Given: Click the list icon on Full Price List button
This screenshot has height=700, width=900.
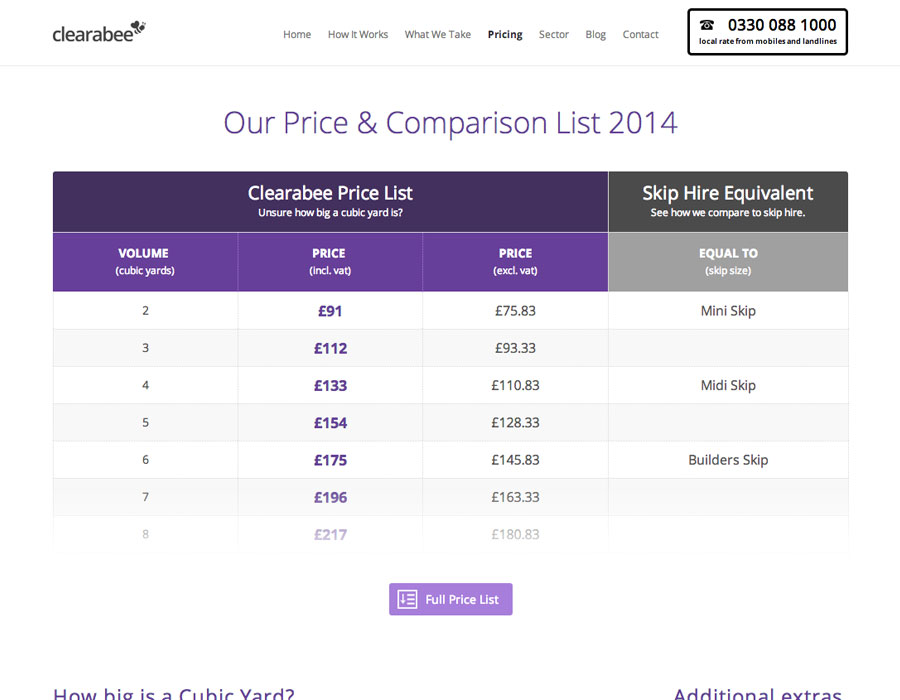Looking at the screenshot, I should pyautogui.click(x=407, y=599).
